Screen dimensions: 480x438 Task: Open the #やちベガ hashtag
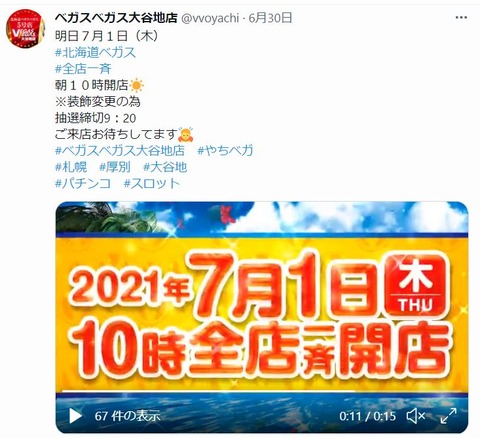(x=225, y=150)
